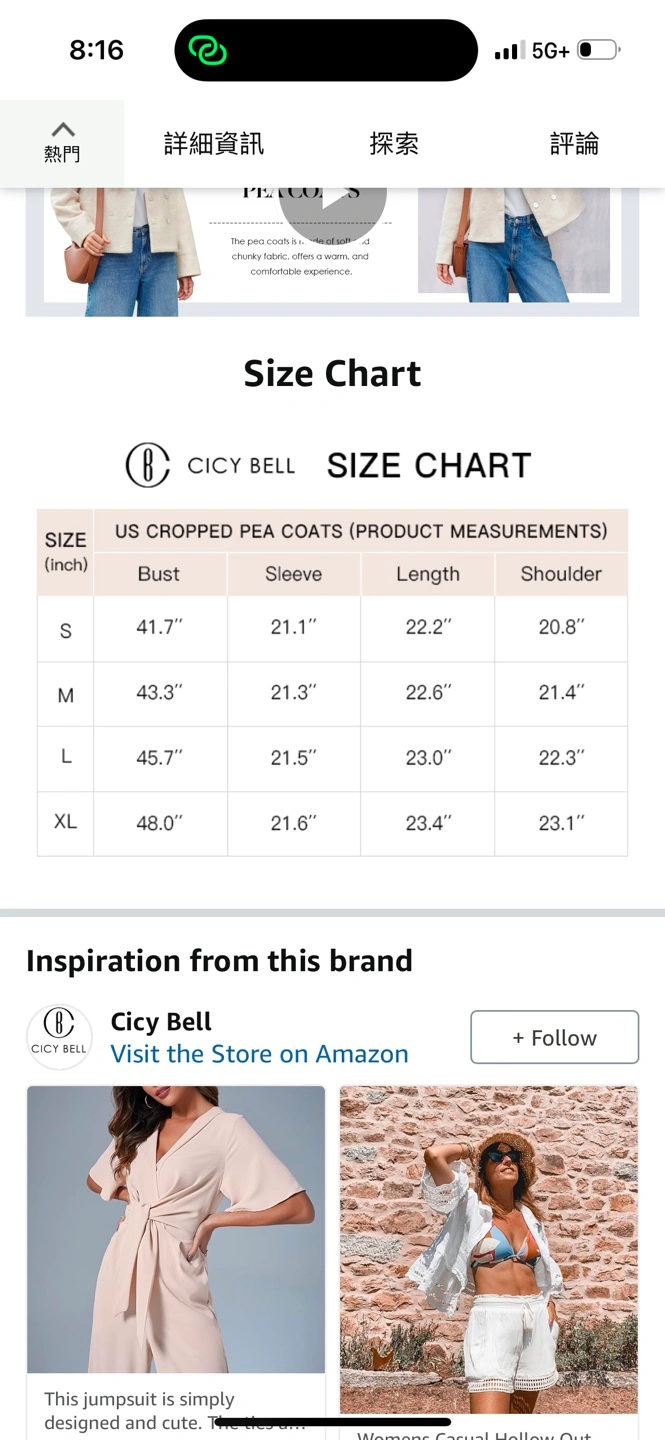Viewport: 665px width, 1440px height.
Task: Tap the 熱門 up-chevron tab
Action: (x=62, y=143)
